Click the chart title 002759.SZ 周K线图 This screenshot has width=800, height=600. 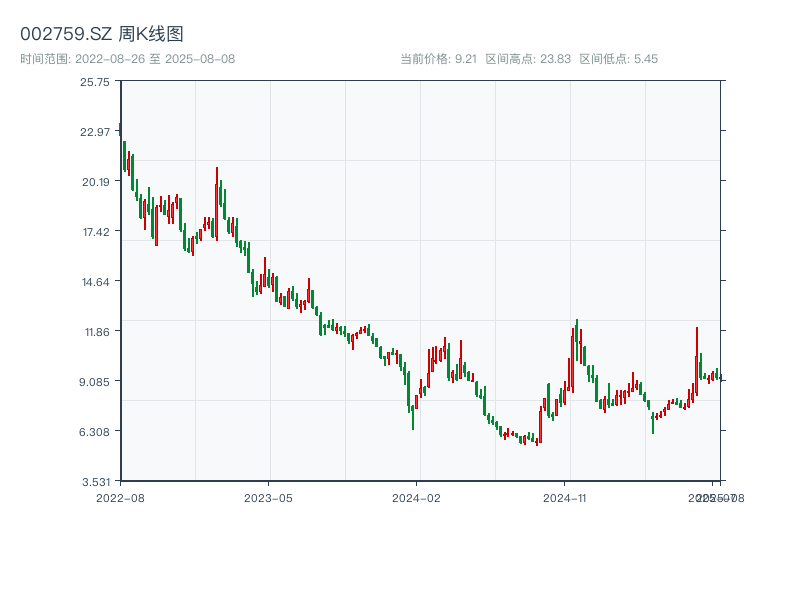tap(102, 34)
